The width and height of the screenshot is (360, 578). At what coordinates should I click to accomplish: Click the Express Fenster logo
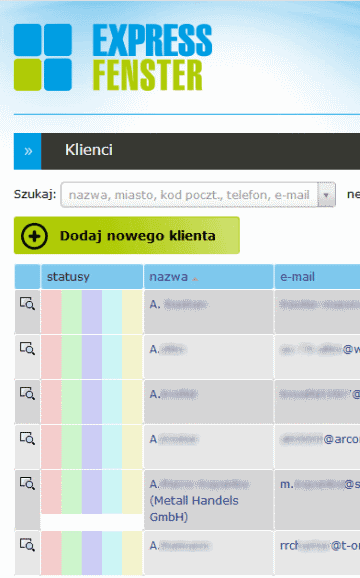click(x=113, y=57)
